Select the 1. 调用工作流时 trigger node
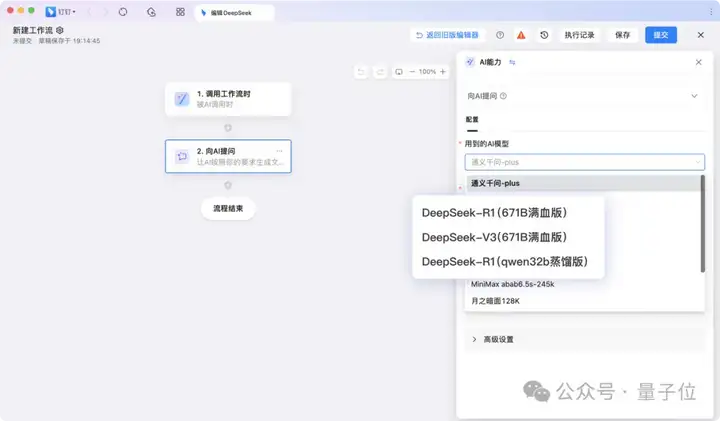Screen dimensions: 720x421 pos(228,99)
